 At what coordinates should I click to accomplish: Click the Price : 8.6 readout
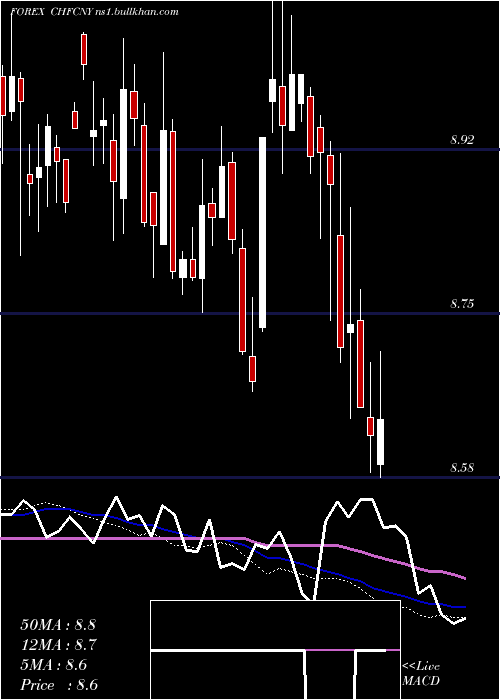[x=59, y=685]
